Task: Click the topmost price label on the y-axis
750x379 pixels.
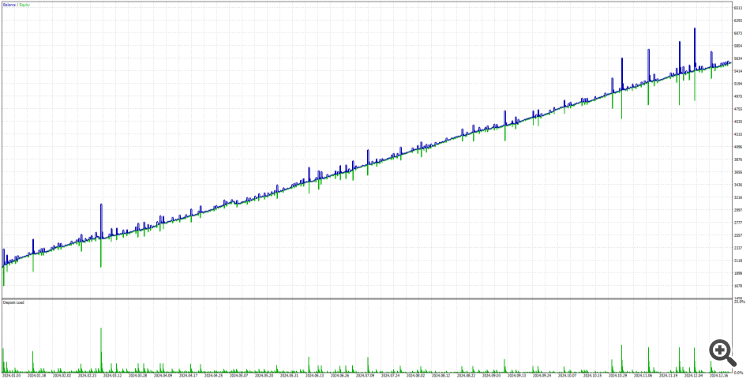Action: [x=738, y=8]
